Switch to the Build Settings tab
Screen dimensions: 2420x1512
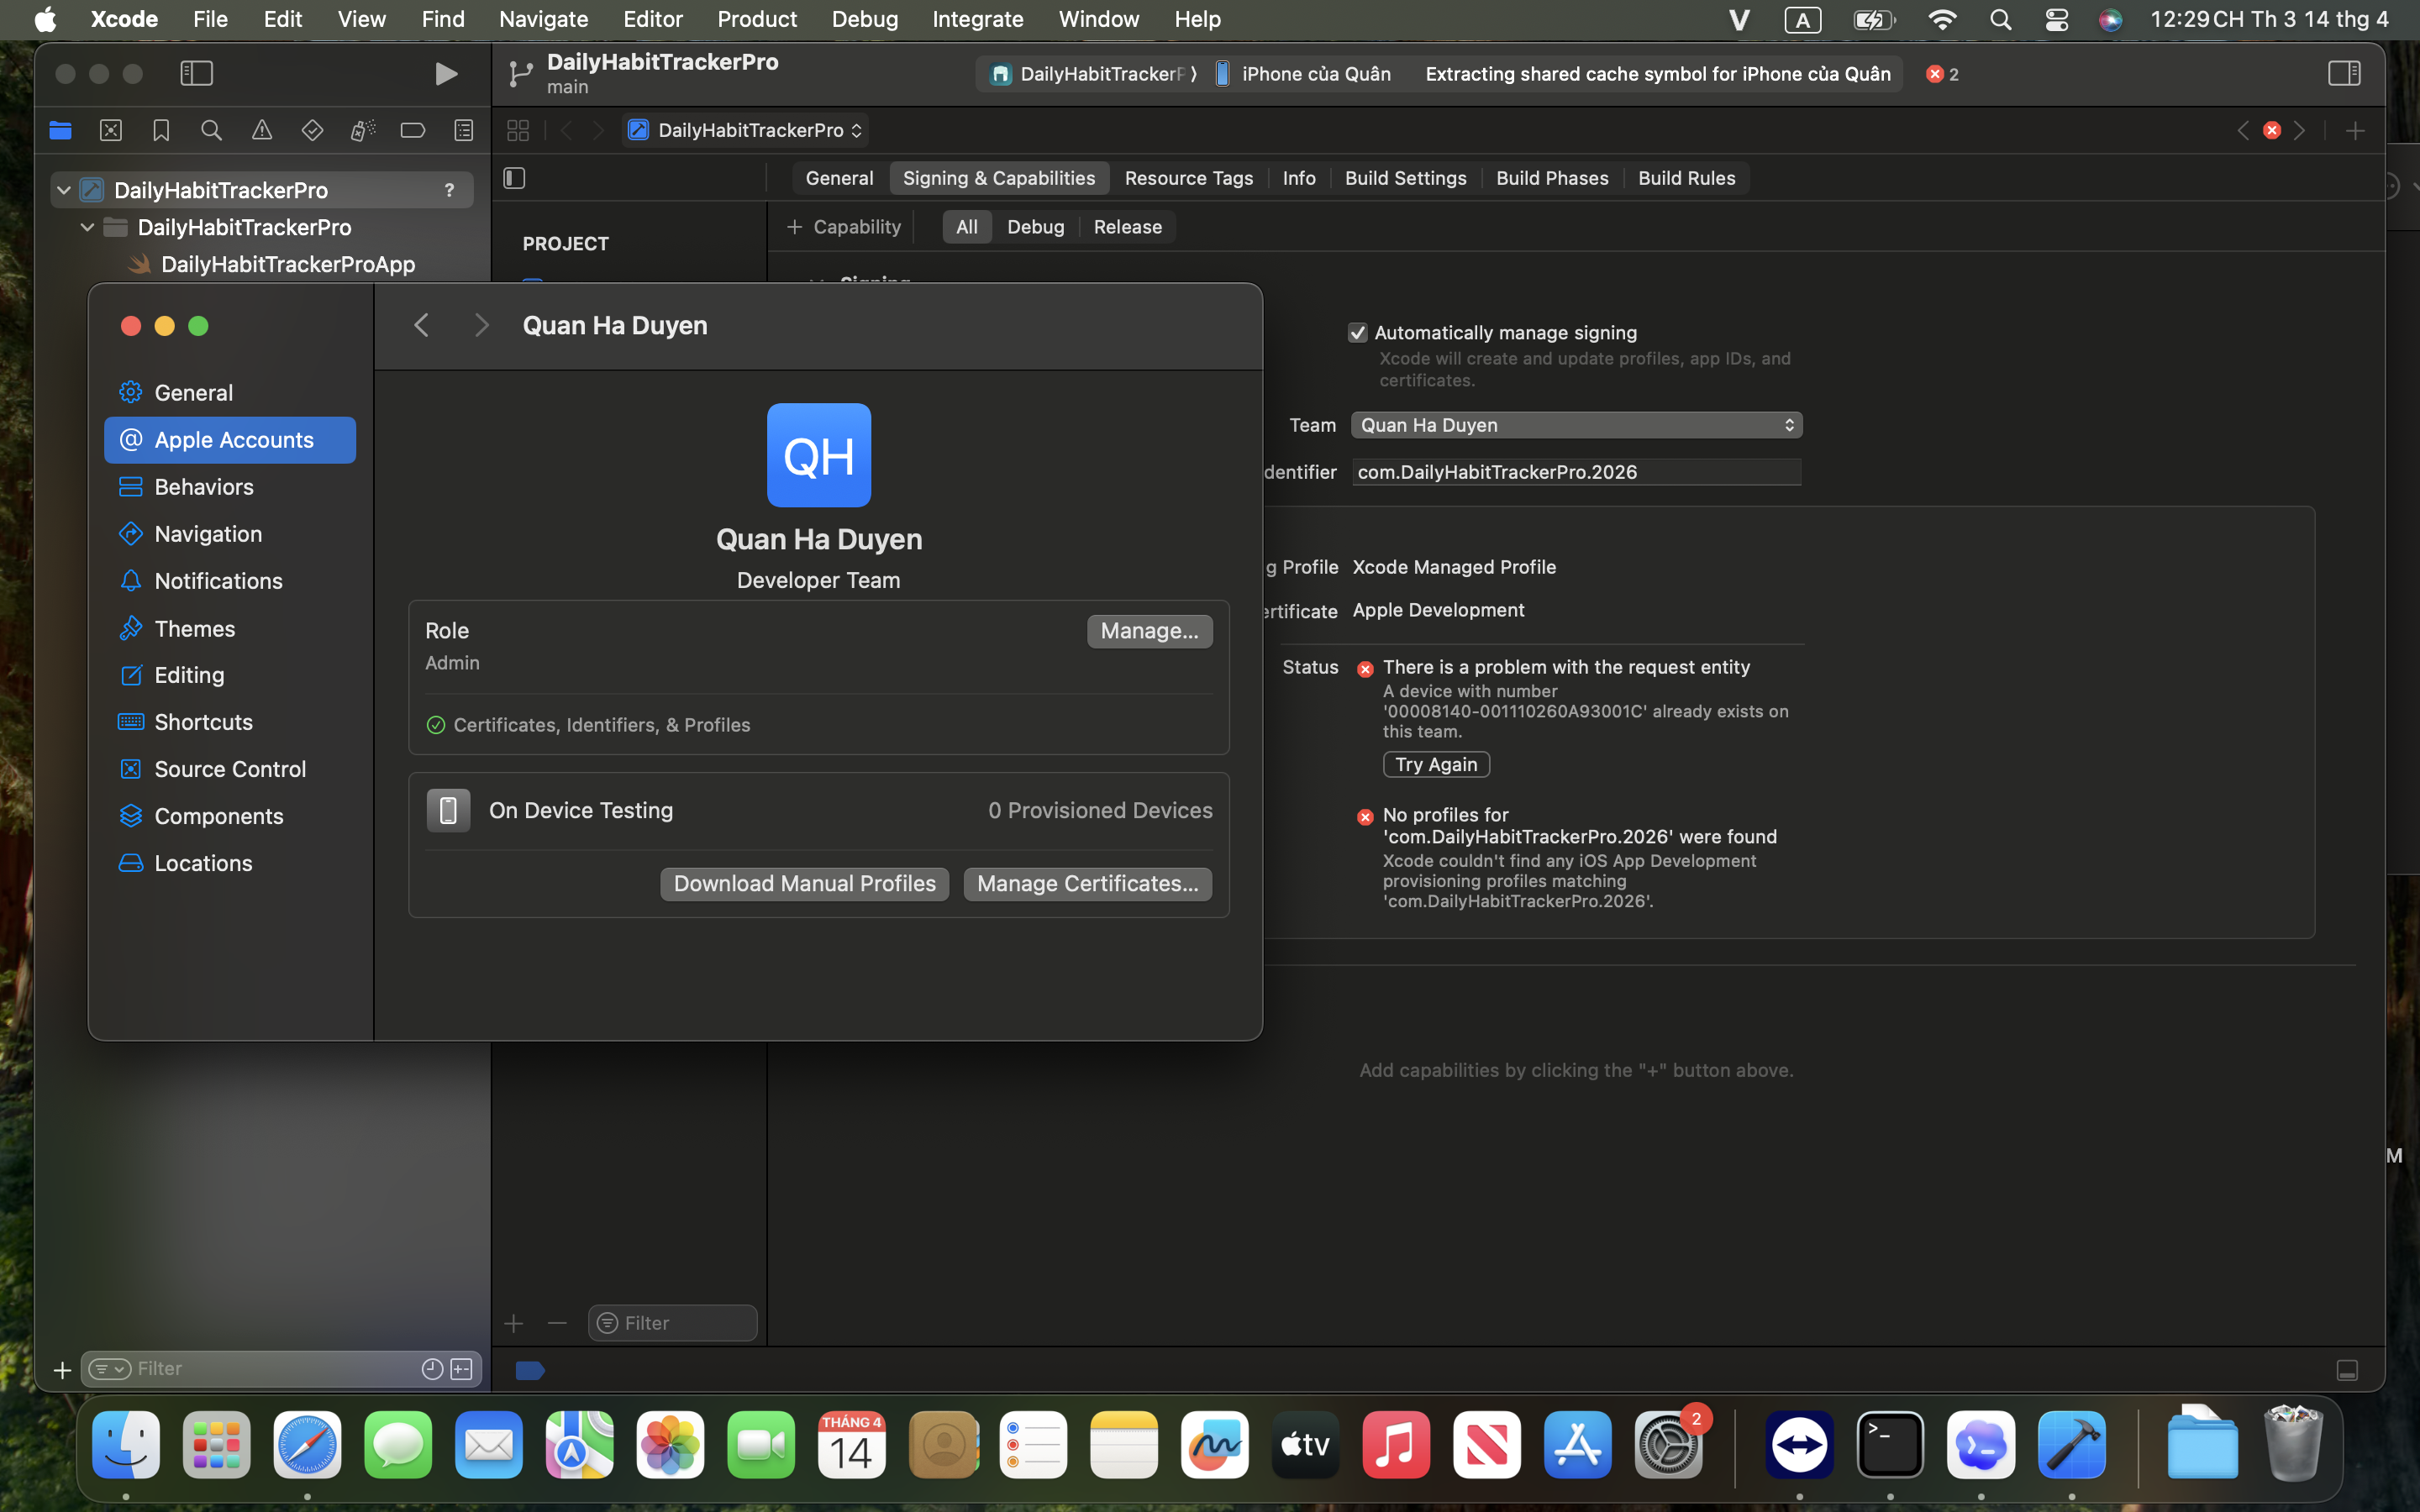(1404, 178)
